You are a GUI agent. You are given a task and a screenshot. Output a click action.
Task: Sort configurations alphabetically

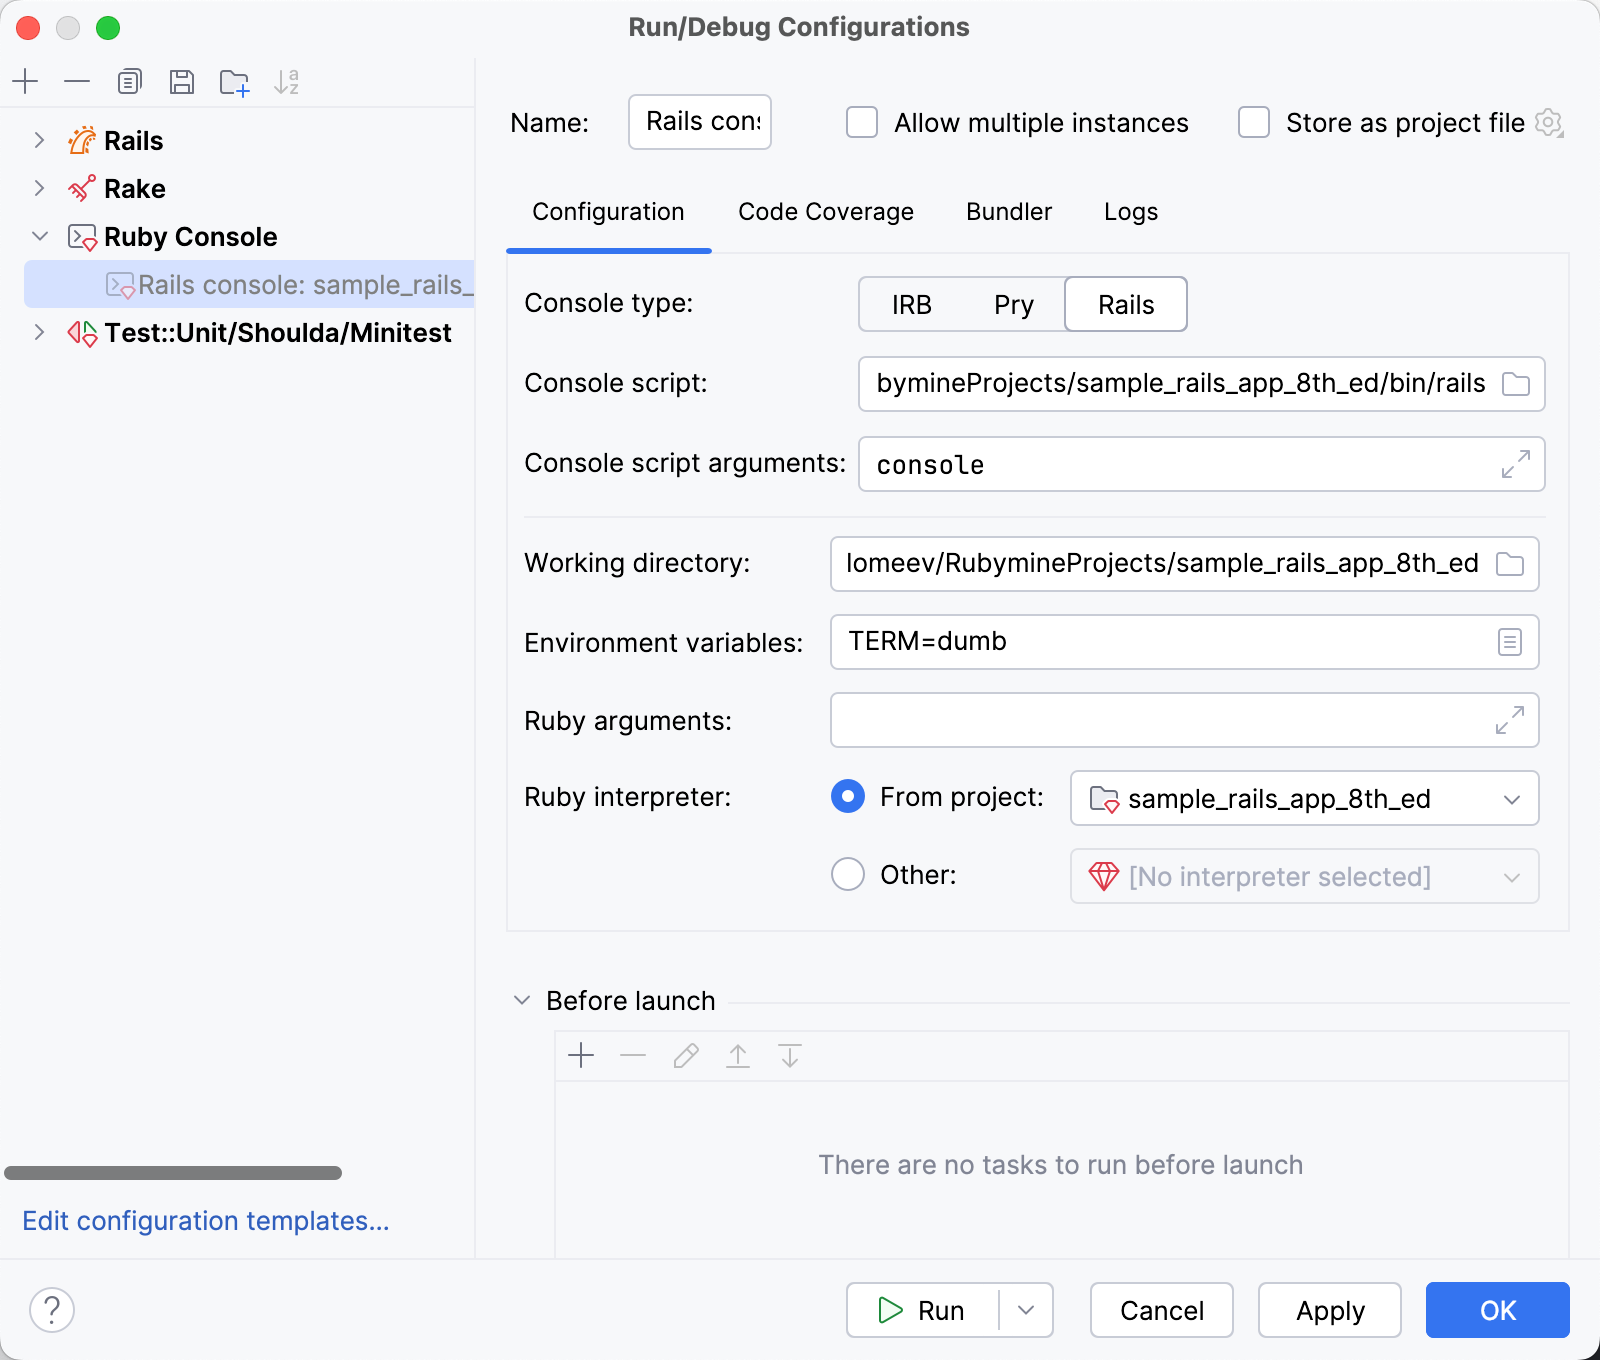288,81
